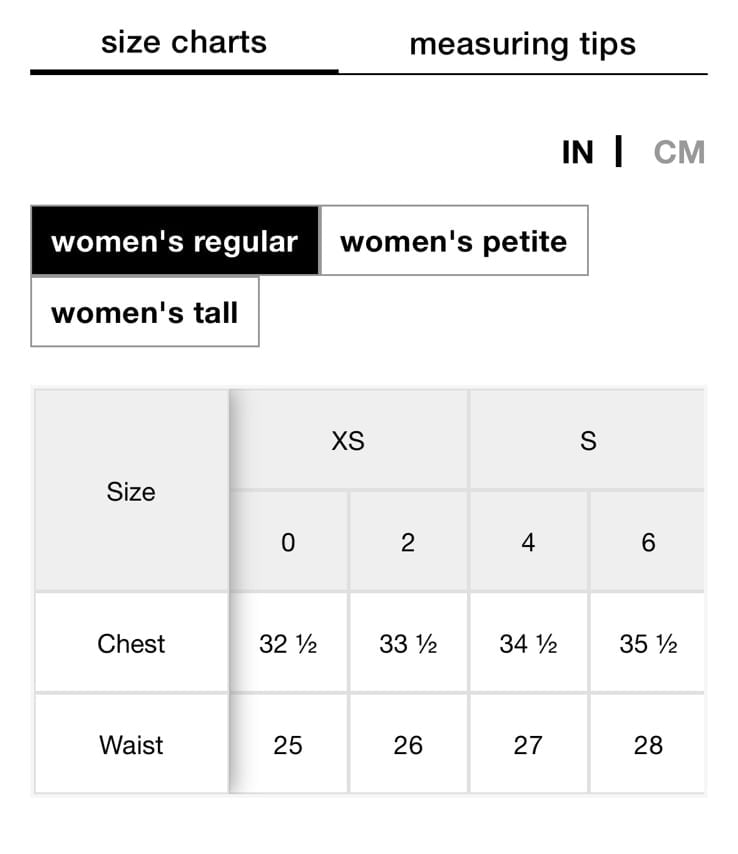Select women's regular size category
This screenshot has width=738, height=854.
click(x=175, y=241)
